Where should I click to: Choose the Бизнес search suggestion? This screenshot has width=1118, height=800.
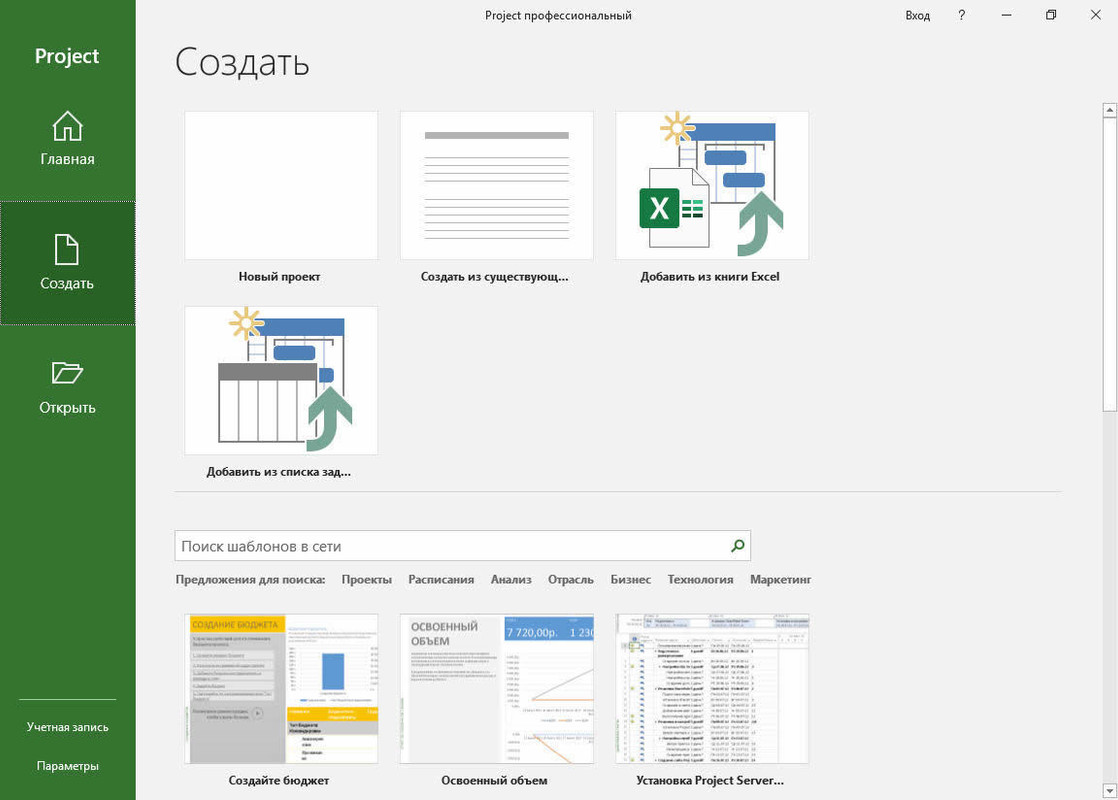[x=630, y=580]
